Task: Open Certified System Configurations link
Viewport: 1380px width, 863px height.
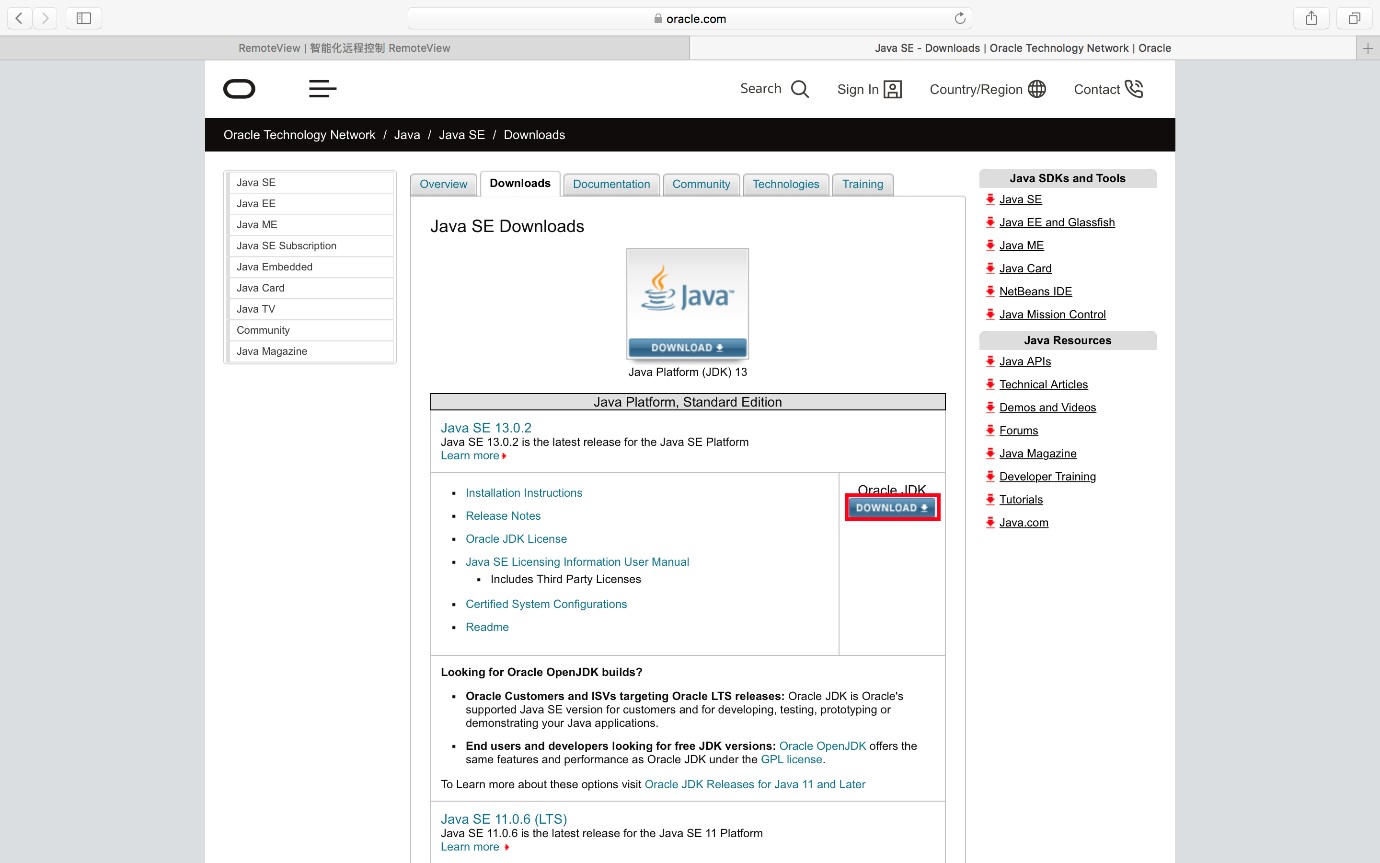Action: [x=546, y=604]
